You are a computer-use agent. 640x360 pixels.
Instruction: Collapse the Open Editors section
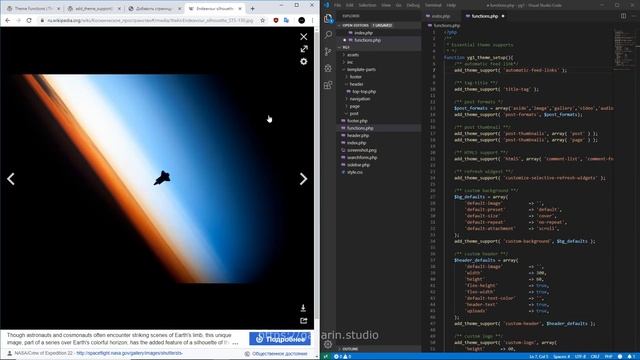click(x=355, y=25)
